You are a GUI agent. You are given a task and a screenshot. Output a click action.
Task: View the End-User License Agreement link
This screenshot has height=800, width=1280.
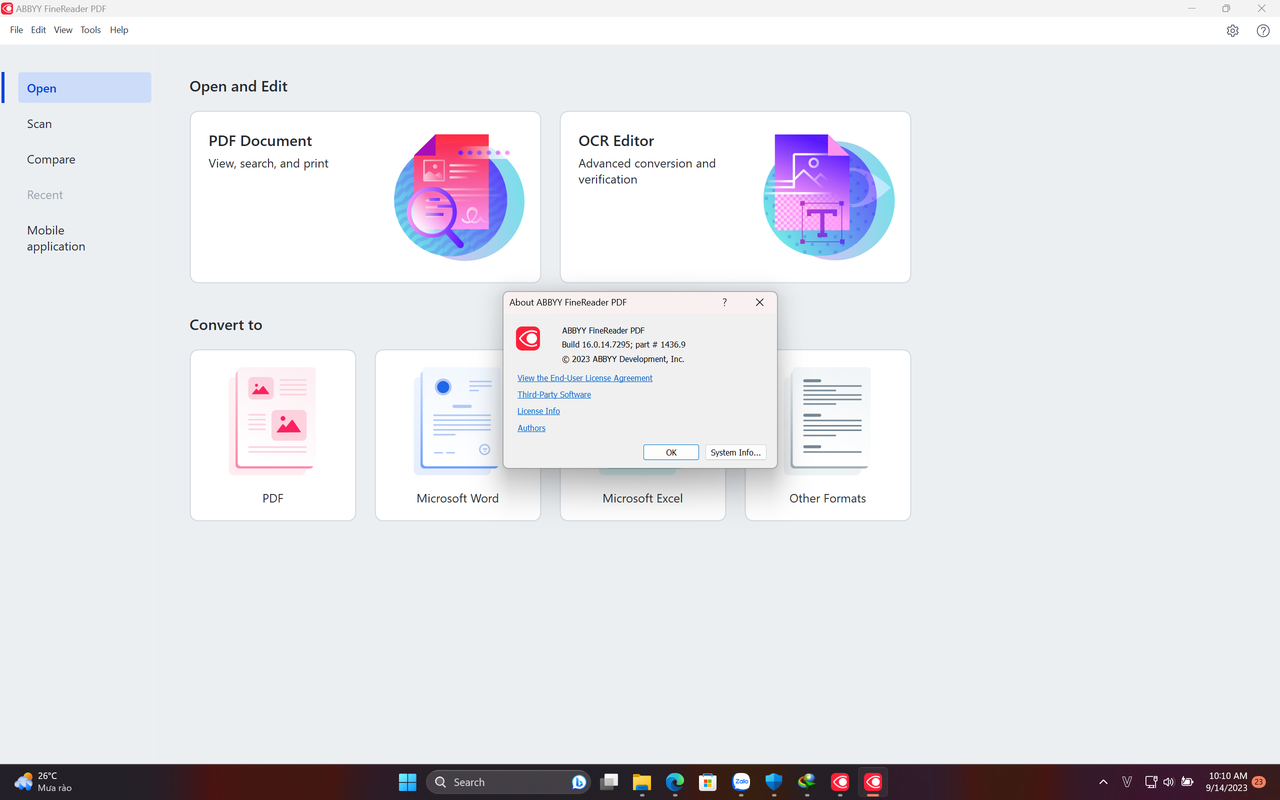pyautogui.click(x=585, y=378)
